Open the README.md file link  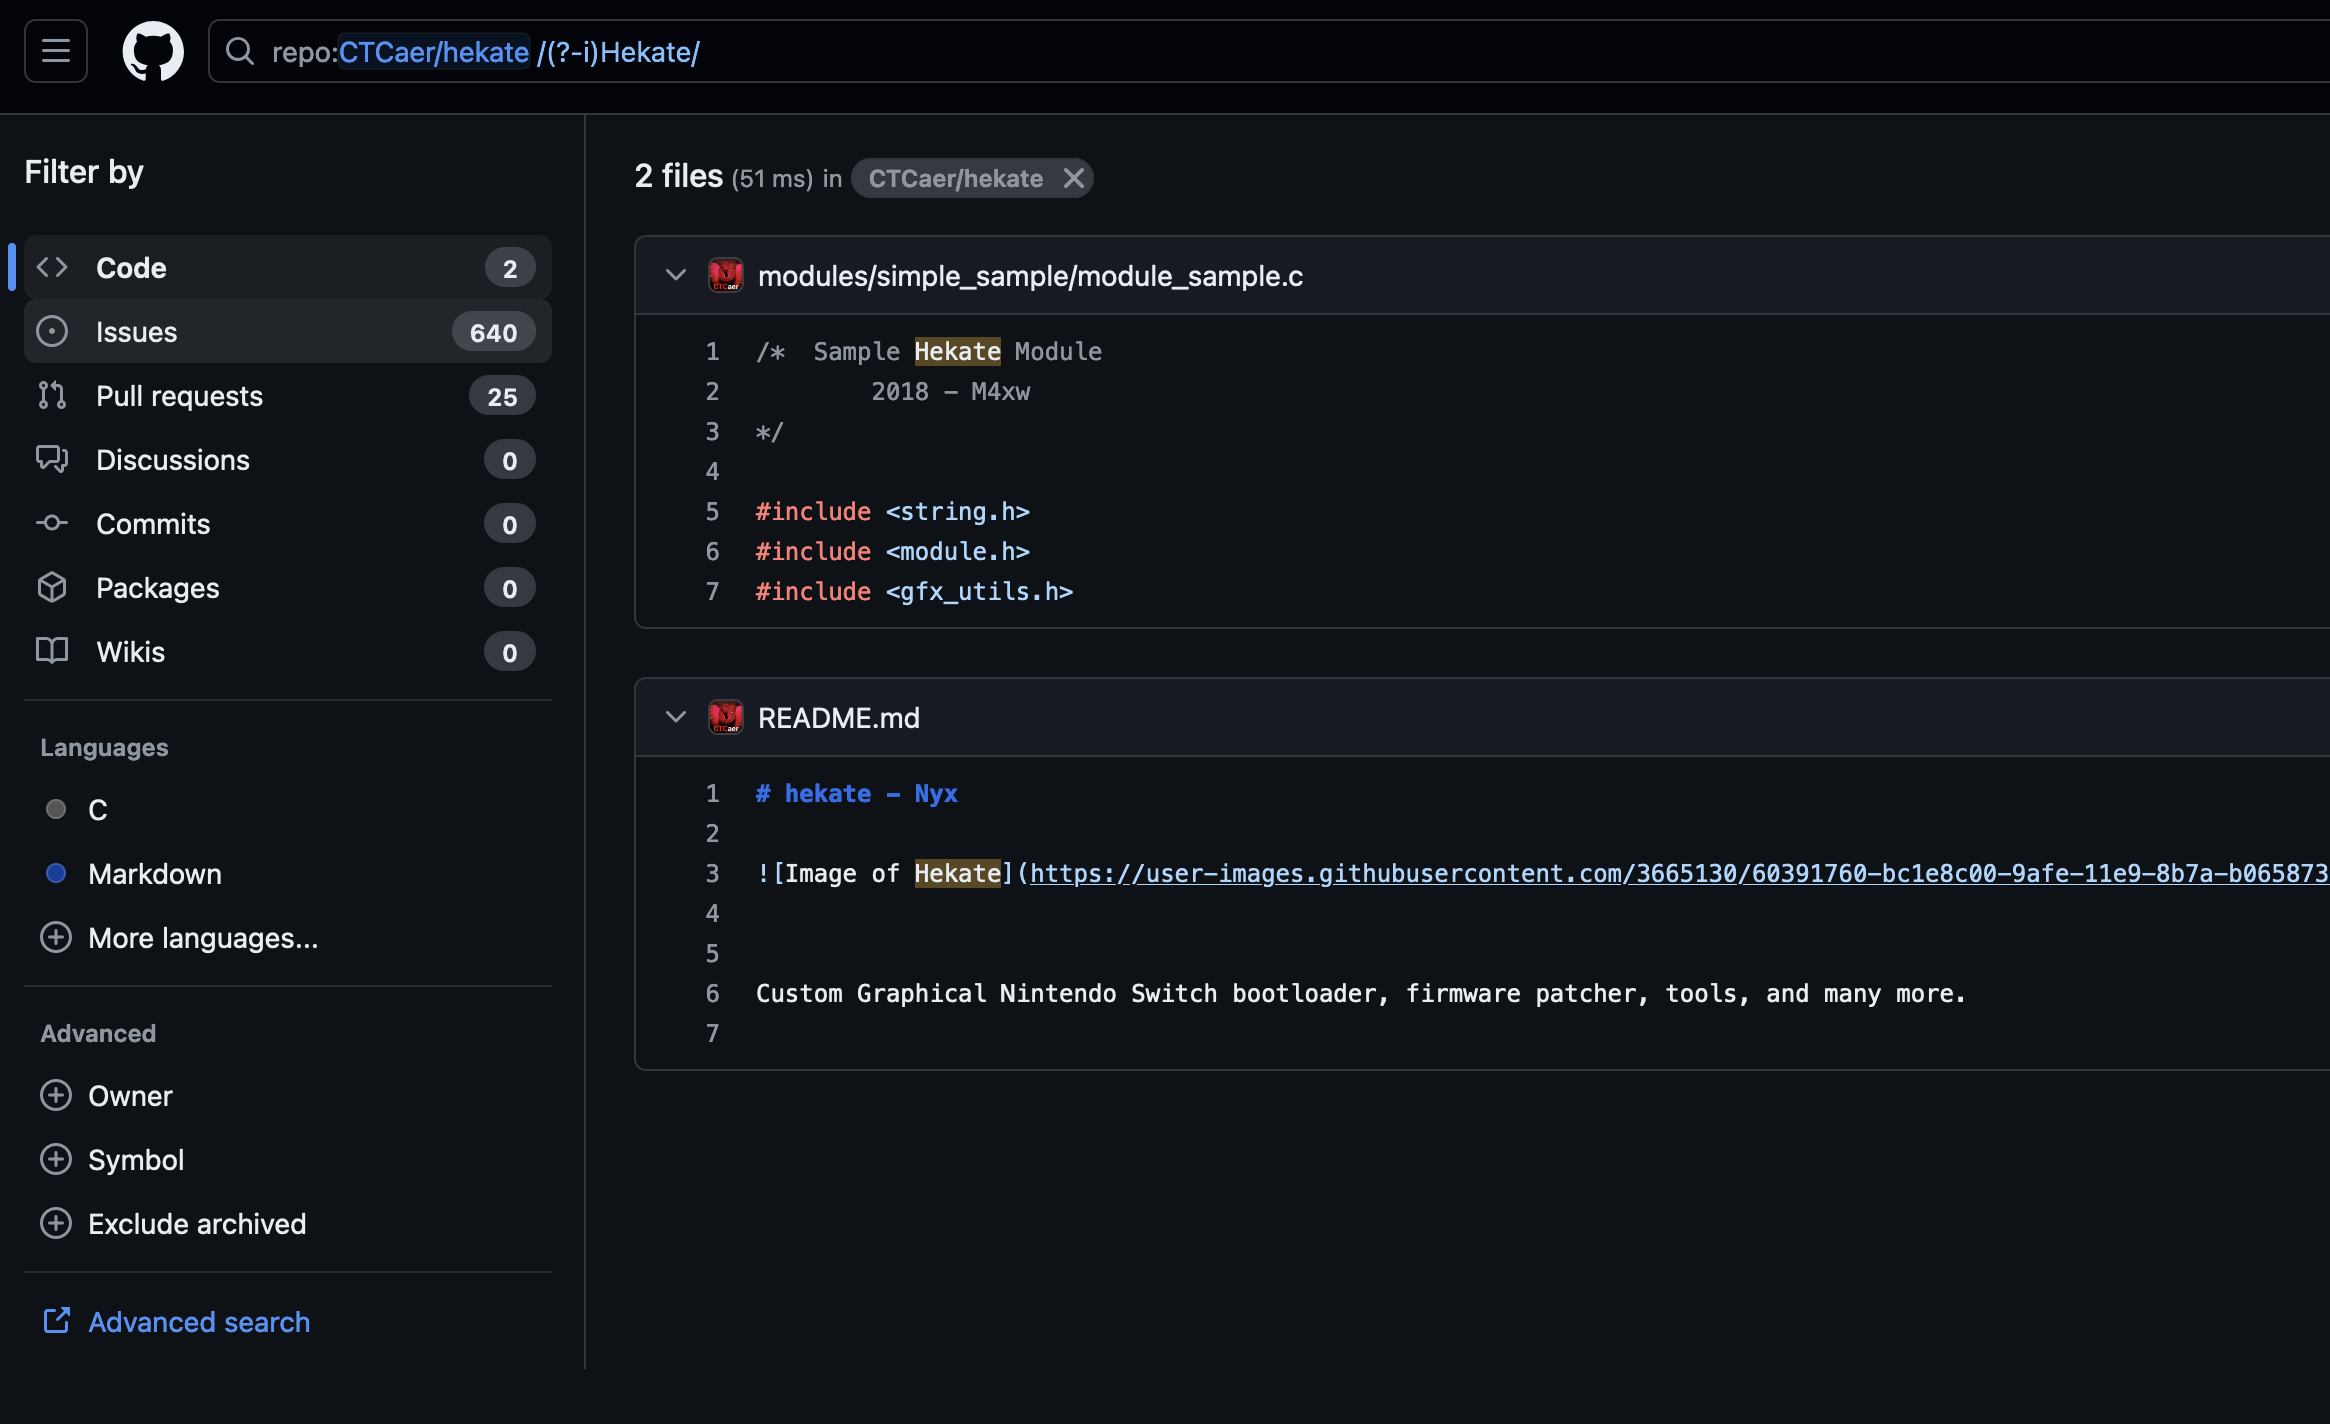click(838, 718)
